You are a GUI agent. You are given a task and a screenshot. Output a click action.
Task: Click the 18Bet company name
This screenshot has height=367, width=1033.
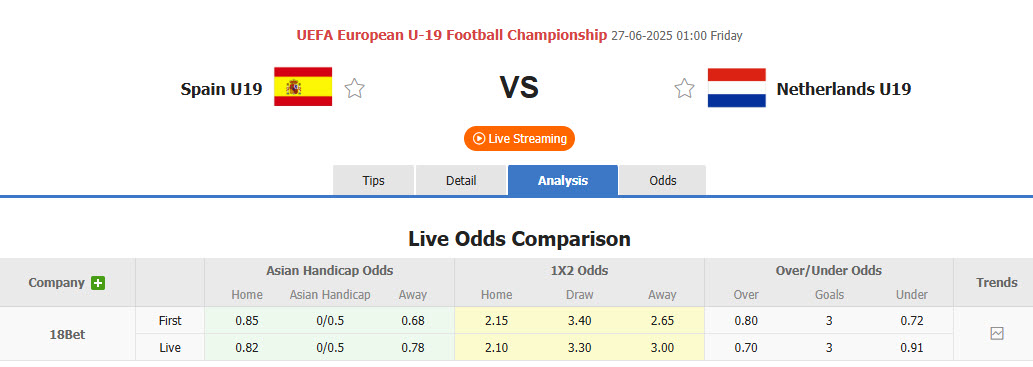click(67, 334)
